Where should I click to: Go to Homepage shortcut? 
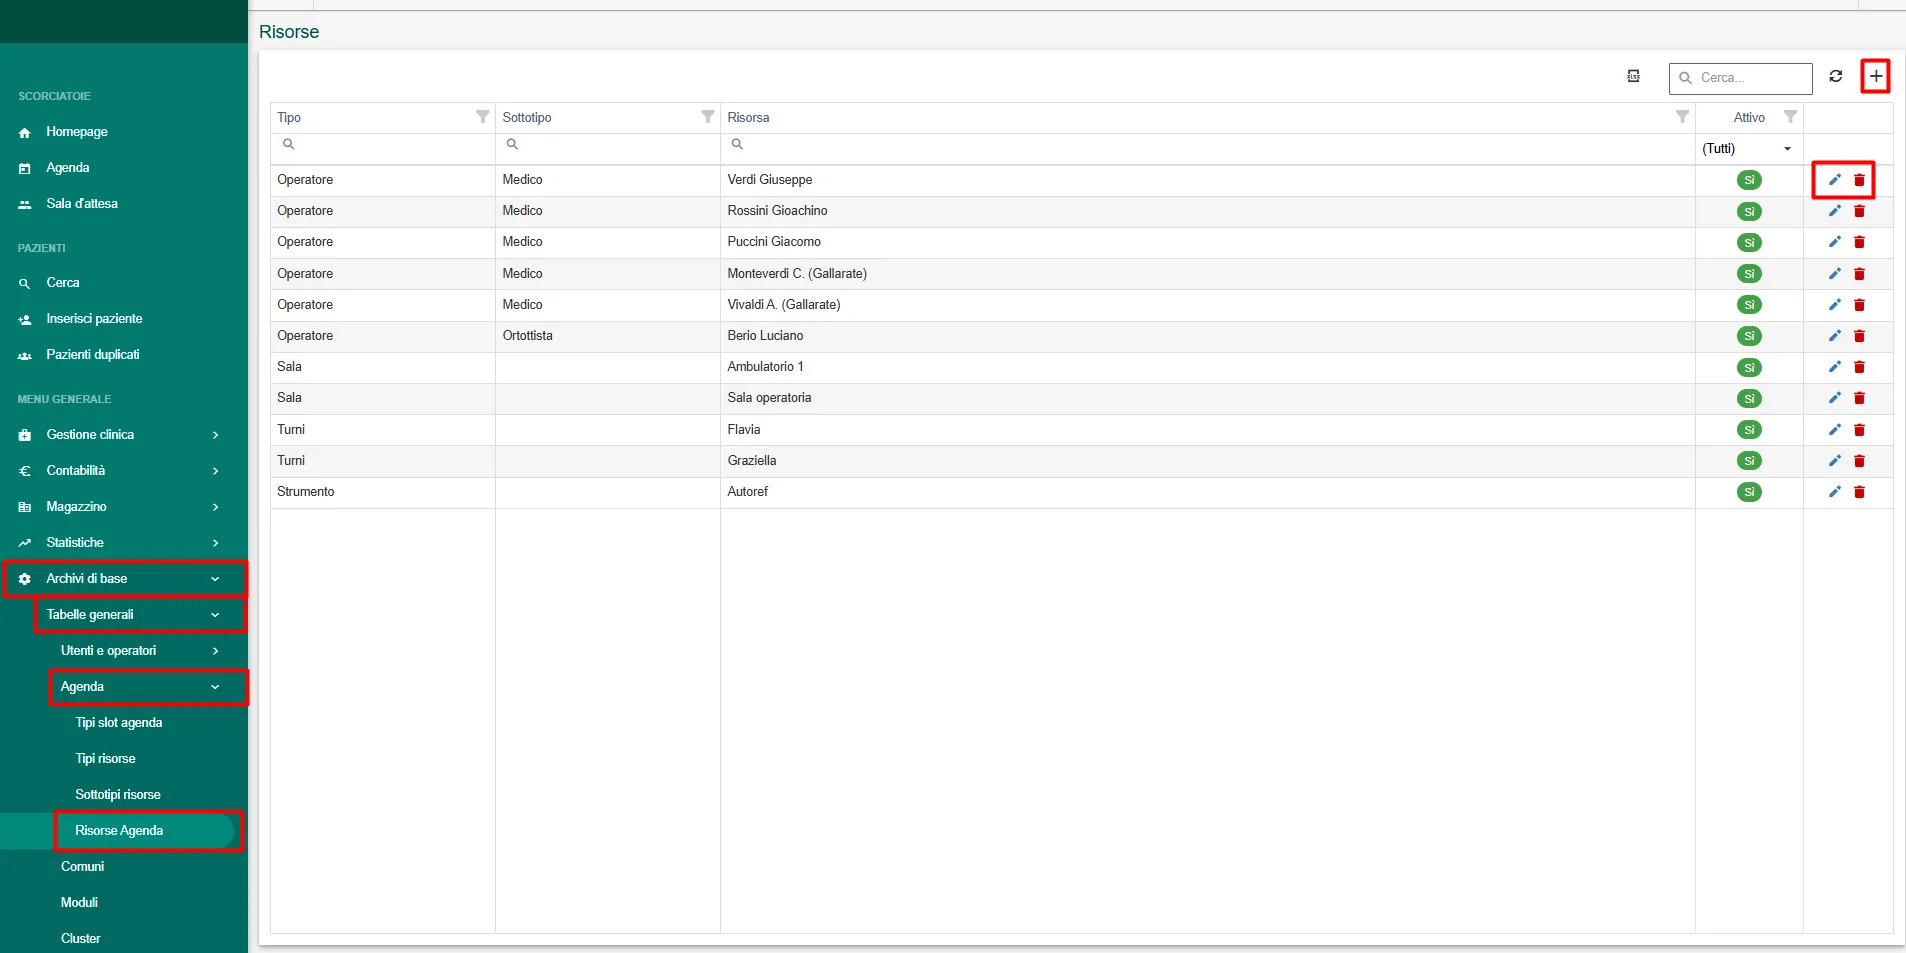[76, 132]
